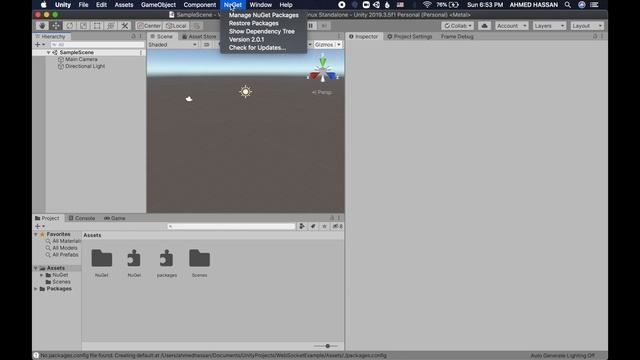Click the scene orientation gizmo
This screenshot has width=640, height=360.
[x=323, y=71]
